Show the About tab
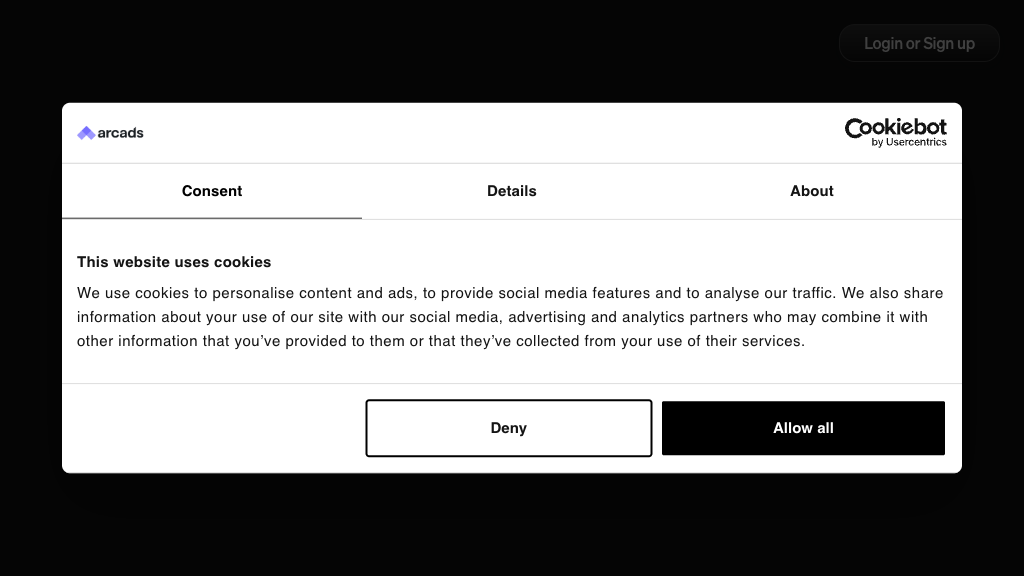Screen dimensions: 1024x576 (x=812, y=191)
